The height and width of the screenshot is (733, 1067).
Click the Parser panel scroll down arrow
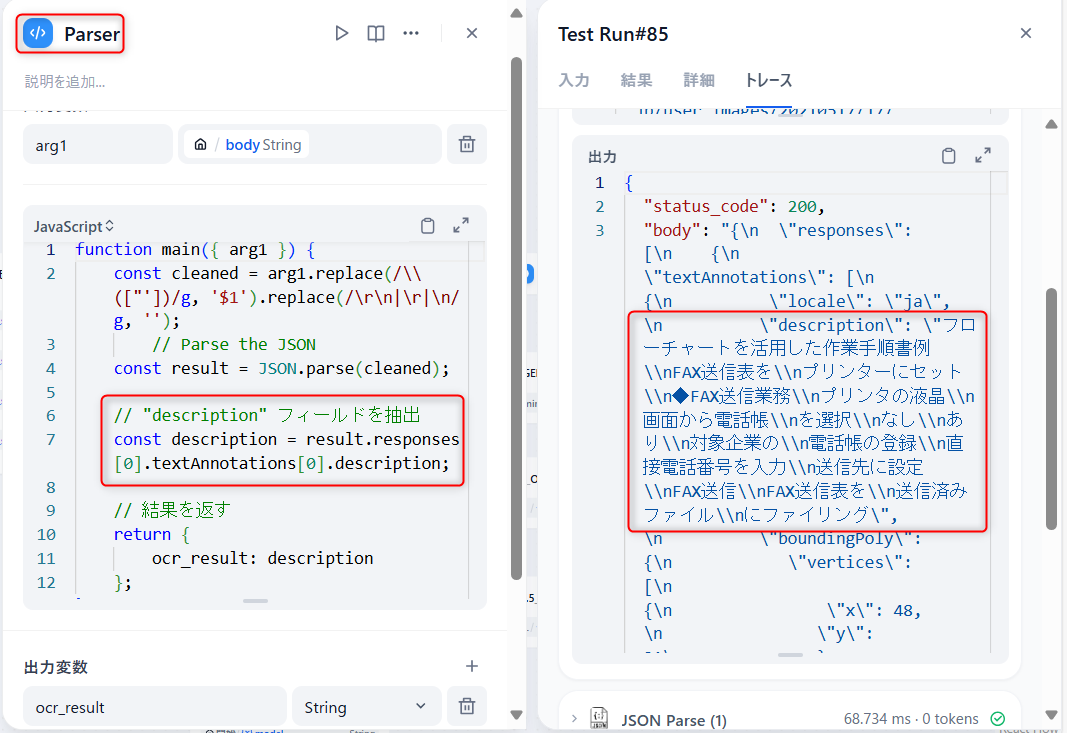(516, 715)
